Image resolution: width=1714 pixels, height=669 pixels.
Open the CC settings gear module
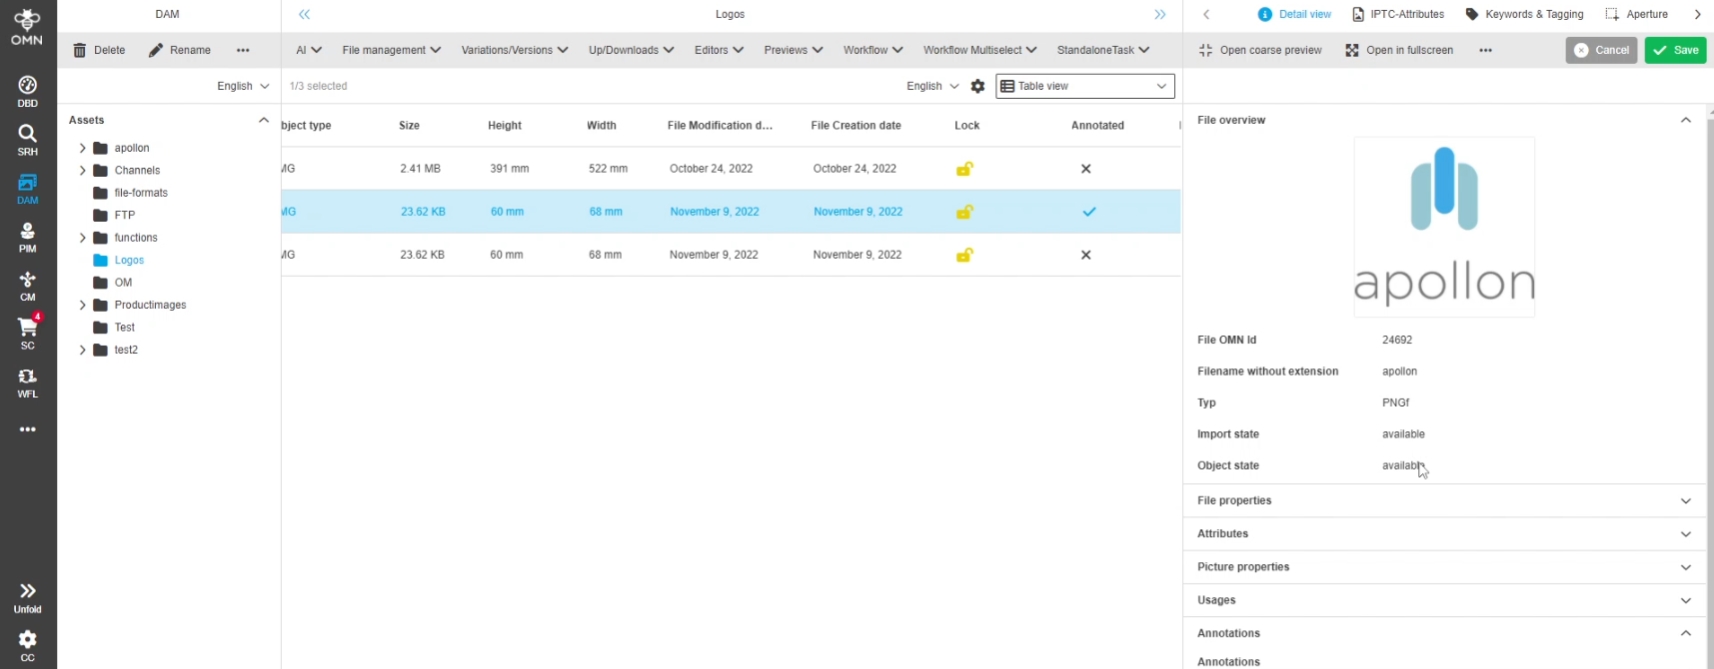pos(27,646)
